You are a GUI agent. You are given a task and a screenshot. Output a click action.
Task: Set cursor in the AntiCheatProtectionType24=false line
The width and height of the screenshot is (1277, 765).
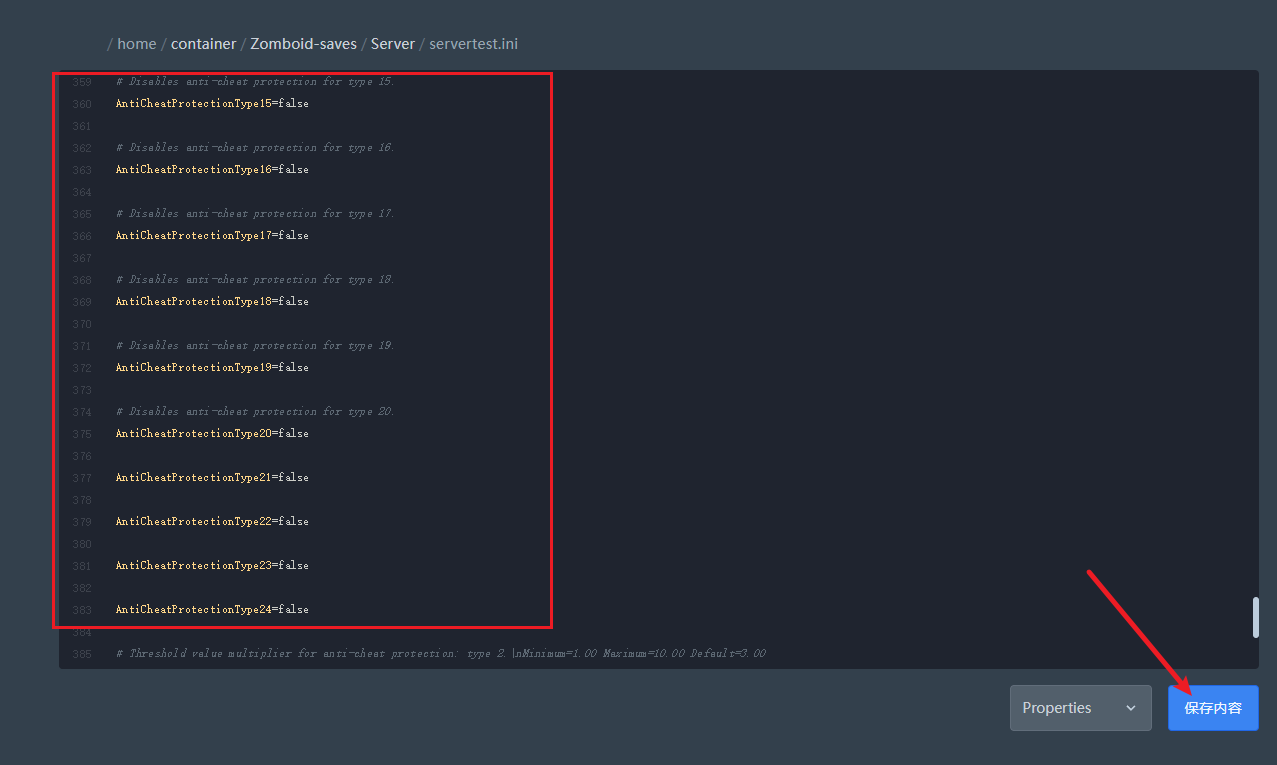(x=212, y=610)
